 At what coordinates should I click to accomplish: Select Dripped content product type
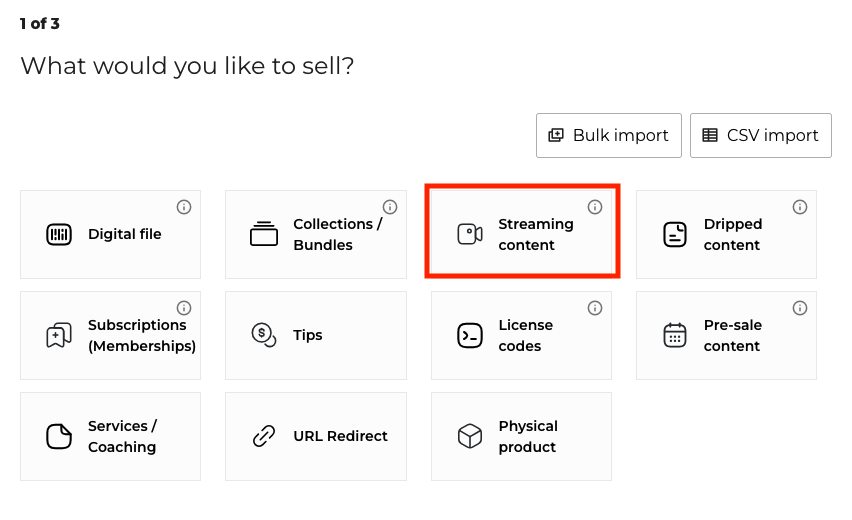(x=726, y=235)
